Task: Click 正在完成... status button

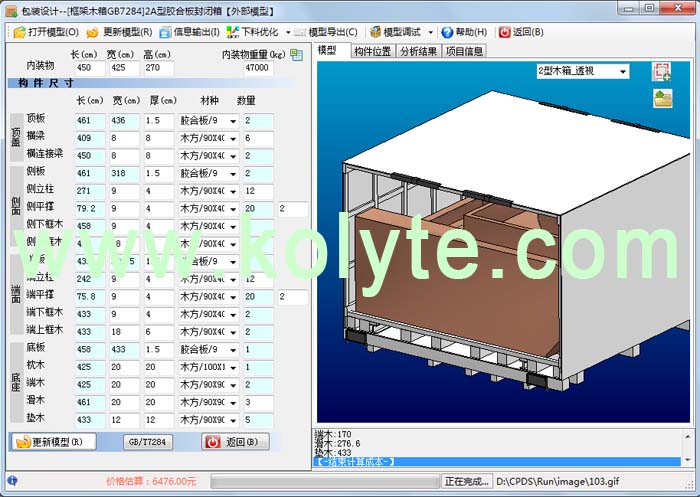Action: click(x=467, y=481)
